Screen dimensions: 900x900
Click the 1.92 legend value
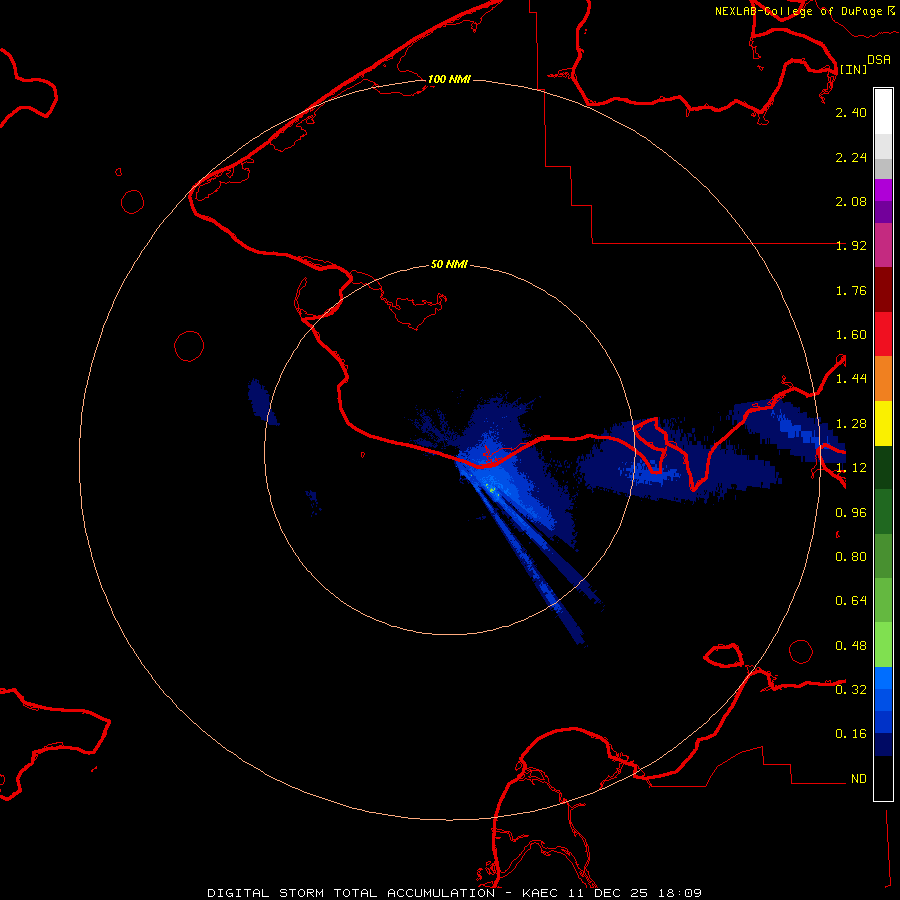click(851, 246)
